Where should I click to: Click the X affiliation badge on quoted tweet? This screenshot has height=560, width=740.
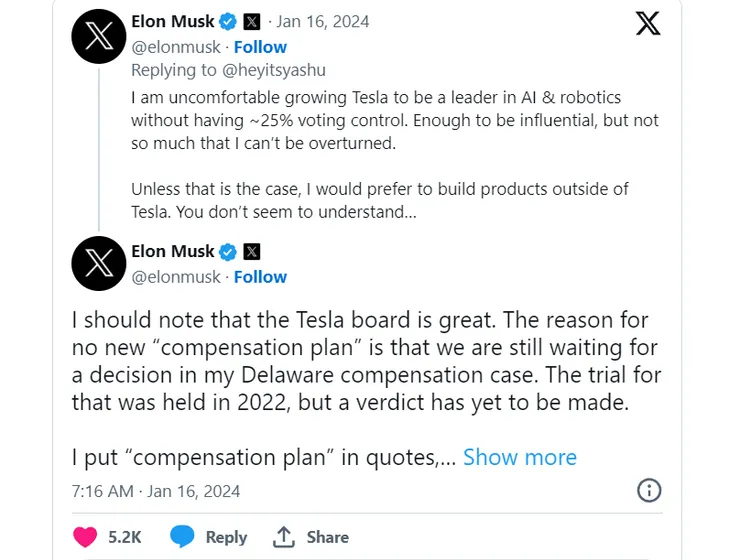[252, 21]
